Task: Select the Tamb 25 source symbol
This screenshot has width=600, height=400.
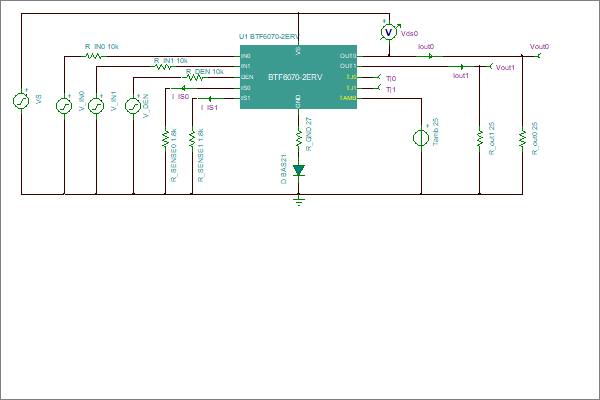Action: 421,137
